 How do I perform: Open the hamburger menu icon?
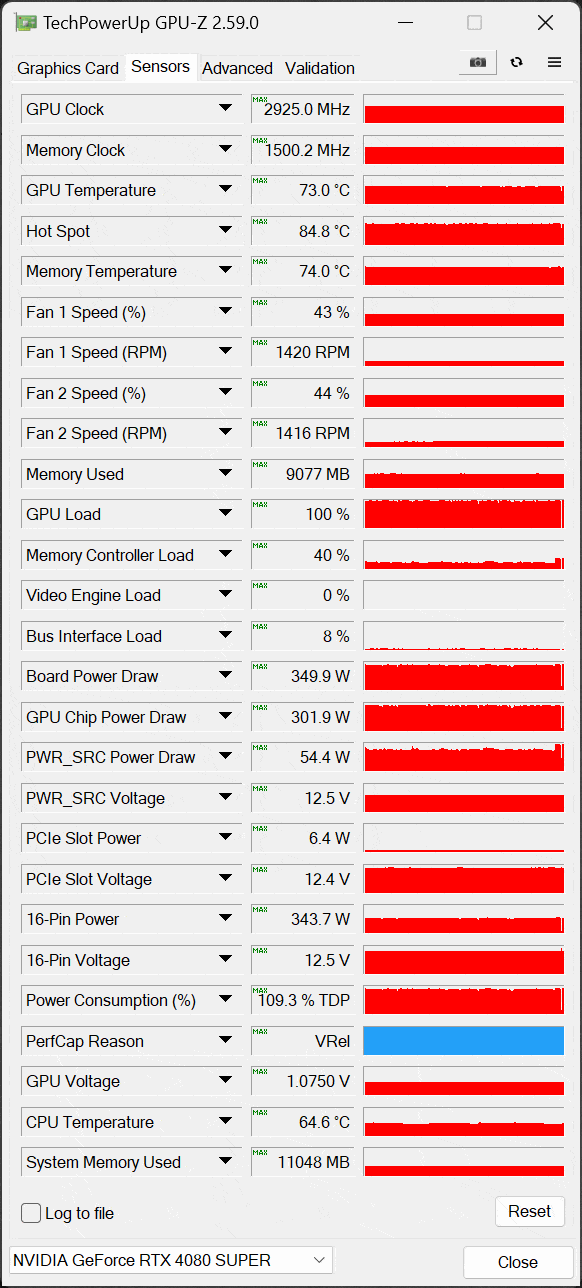[x=554, y=62]
